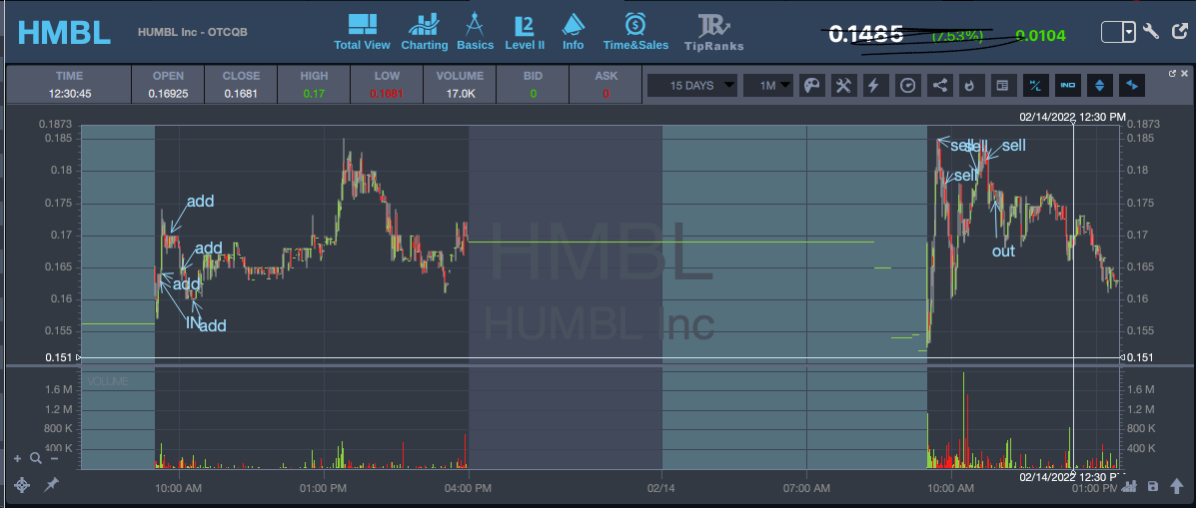Open the 15 DAYS range dropdown

tap(693, 85)
